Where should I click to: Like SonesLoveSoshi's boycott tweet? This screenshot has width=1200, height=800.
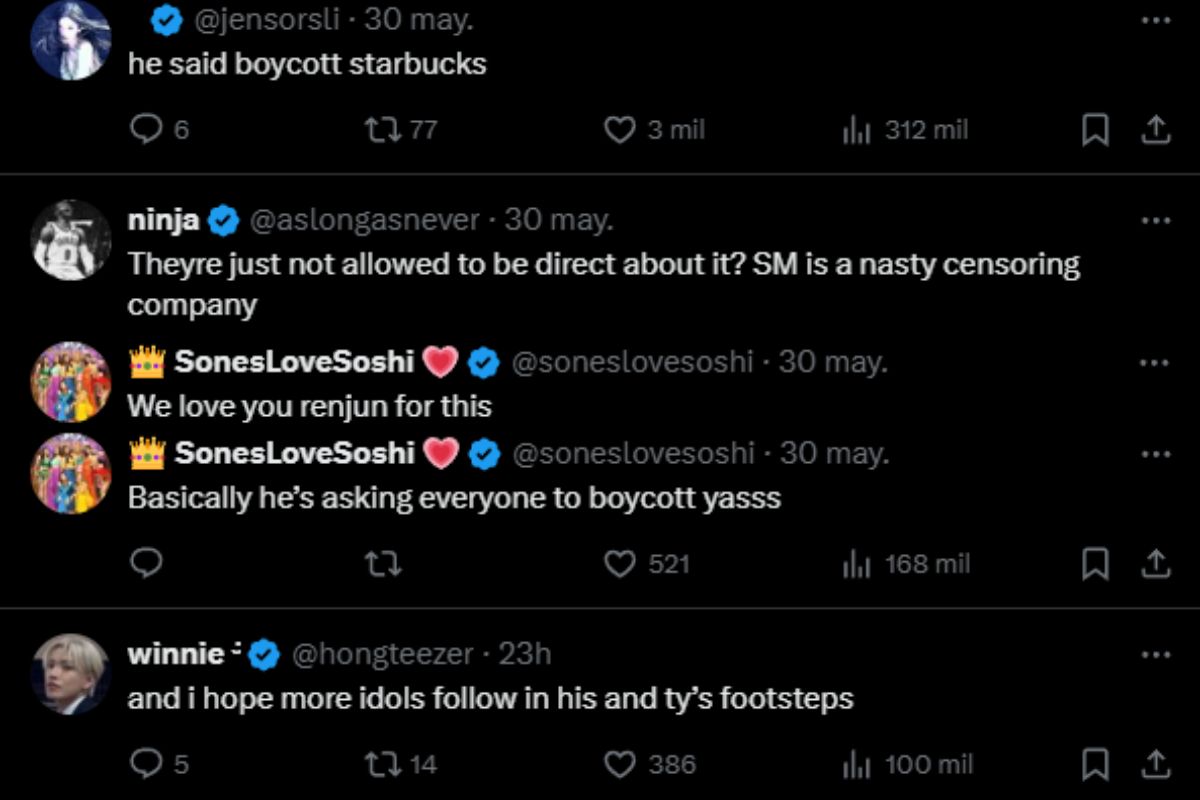point(620,564)
